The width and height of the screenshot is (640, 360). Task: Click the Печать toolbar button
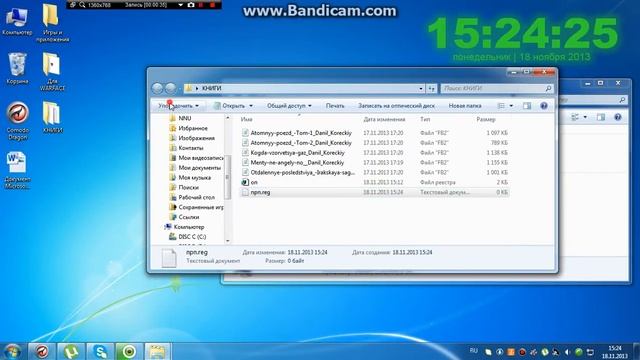[x=335, y=106]
